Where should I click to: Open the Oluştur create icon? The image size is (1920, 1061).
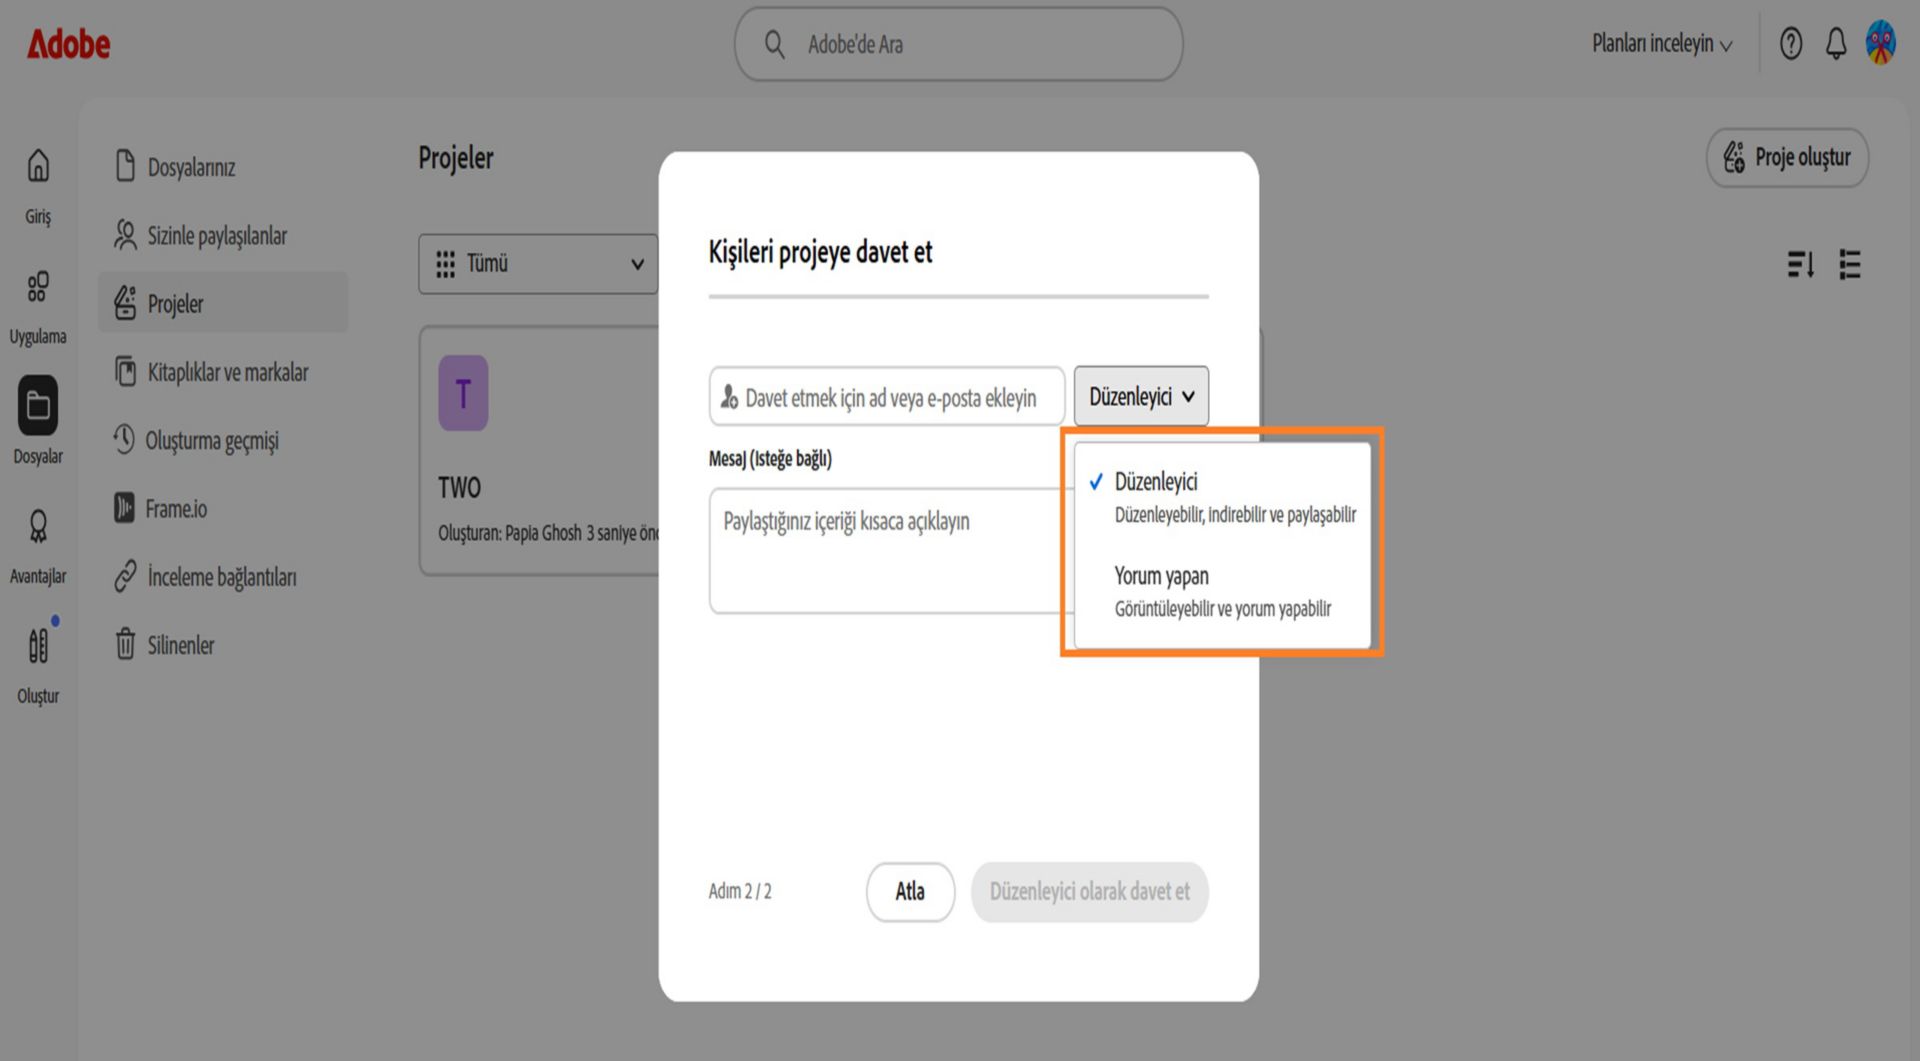(38, 646)
